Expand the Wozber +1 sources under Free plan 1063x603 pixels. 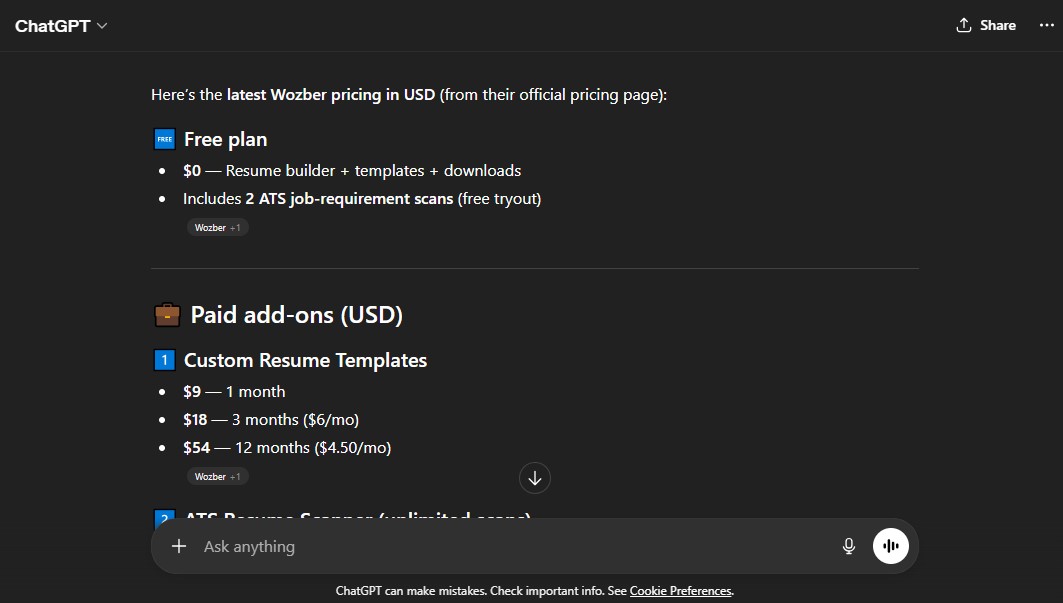click(217, 227)
